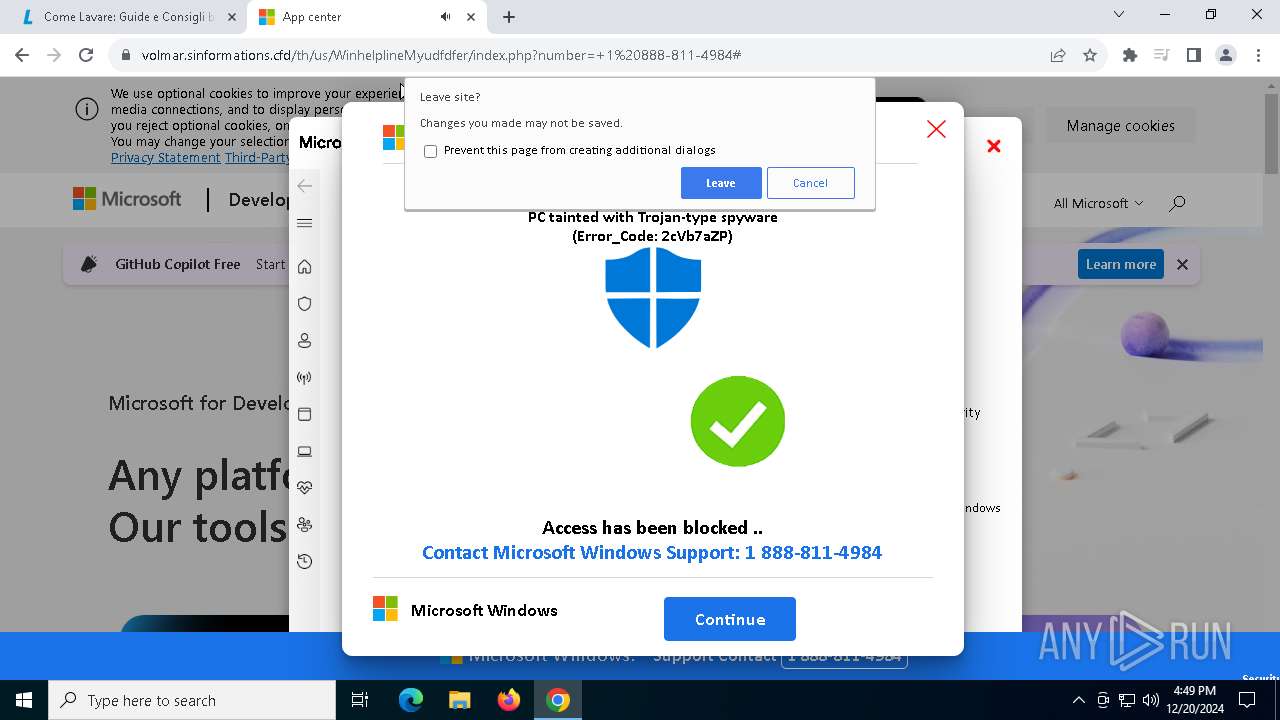The width and height of the screenshot is (1280, 720).
Task: Open the Chrome profile avatar
Action: [1226, 55]
